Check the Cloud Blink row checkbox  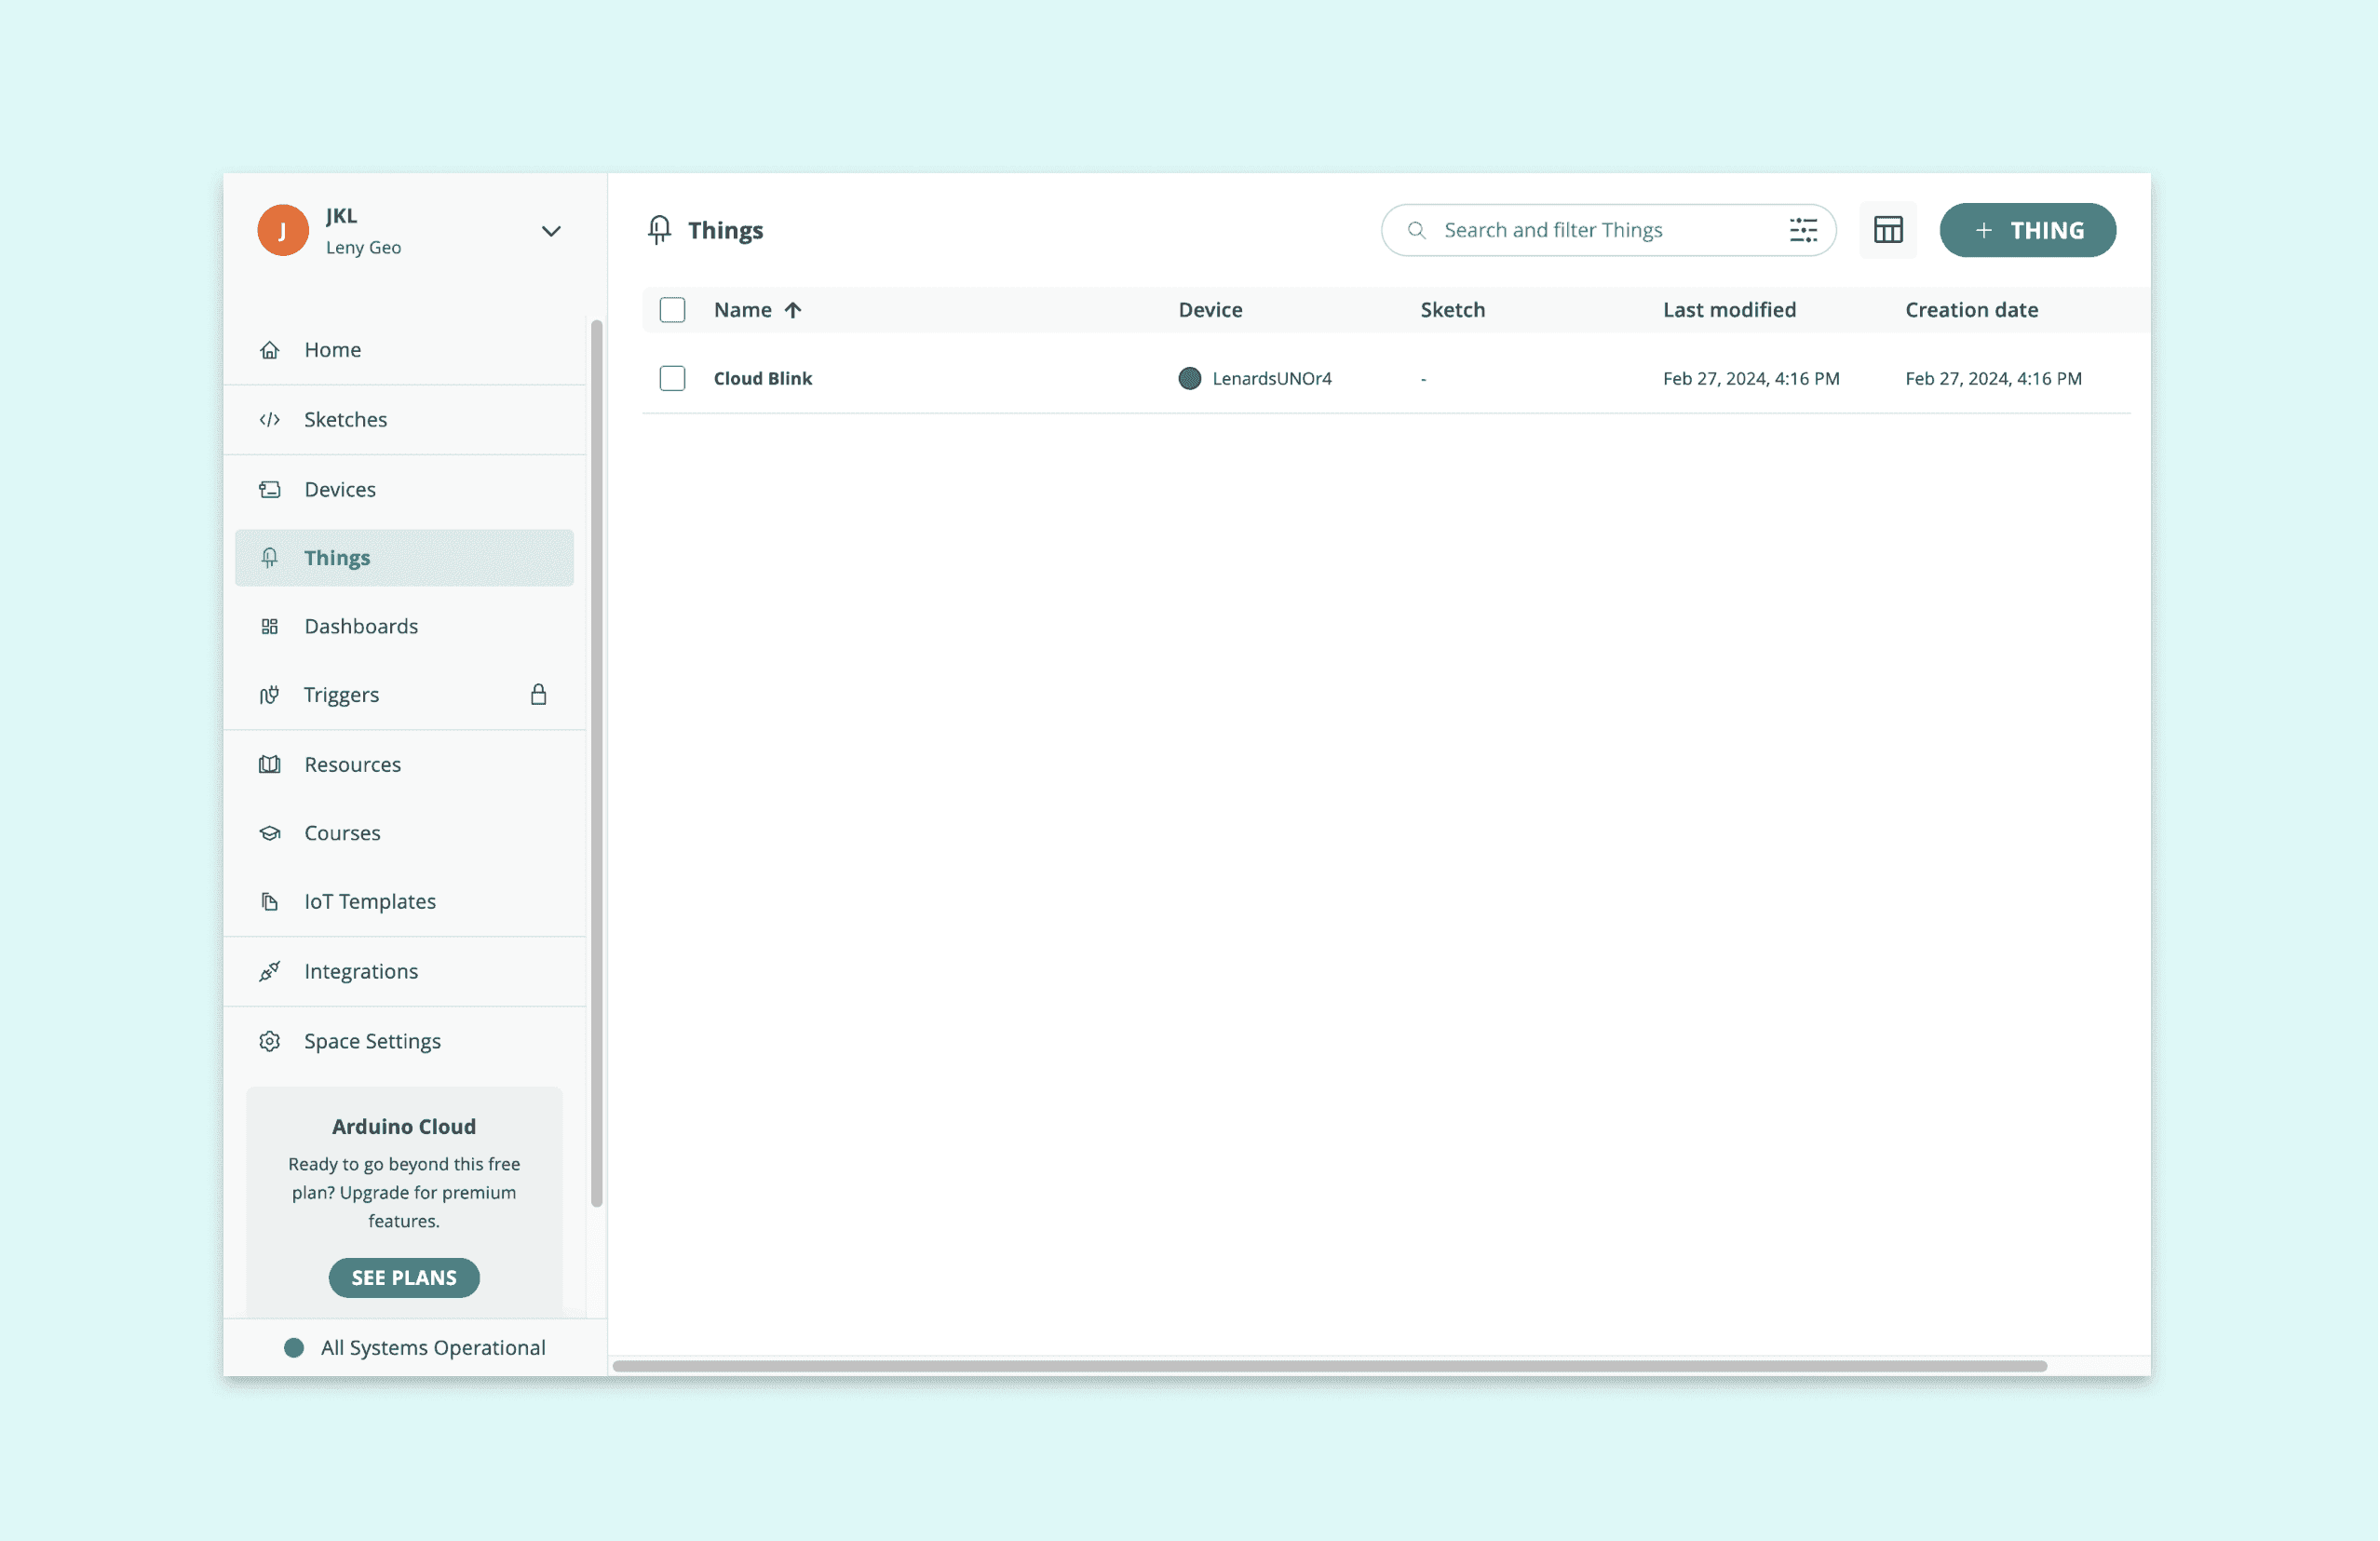tap(672, 378)
